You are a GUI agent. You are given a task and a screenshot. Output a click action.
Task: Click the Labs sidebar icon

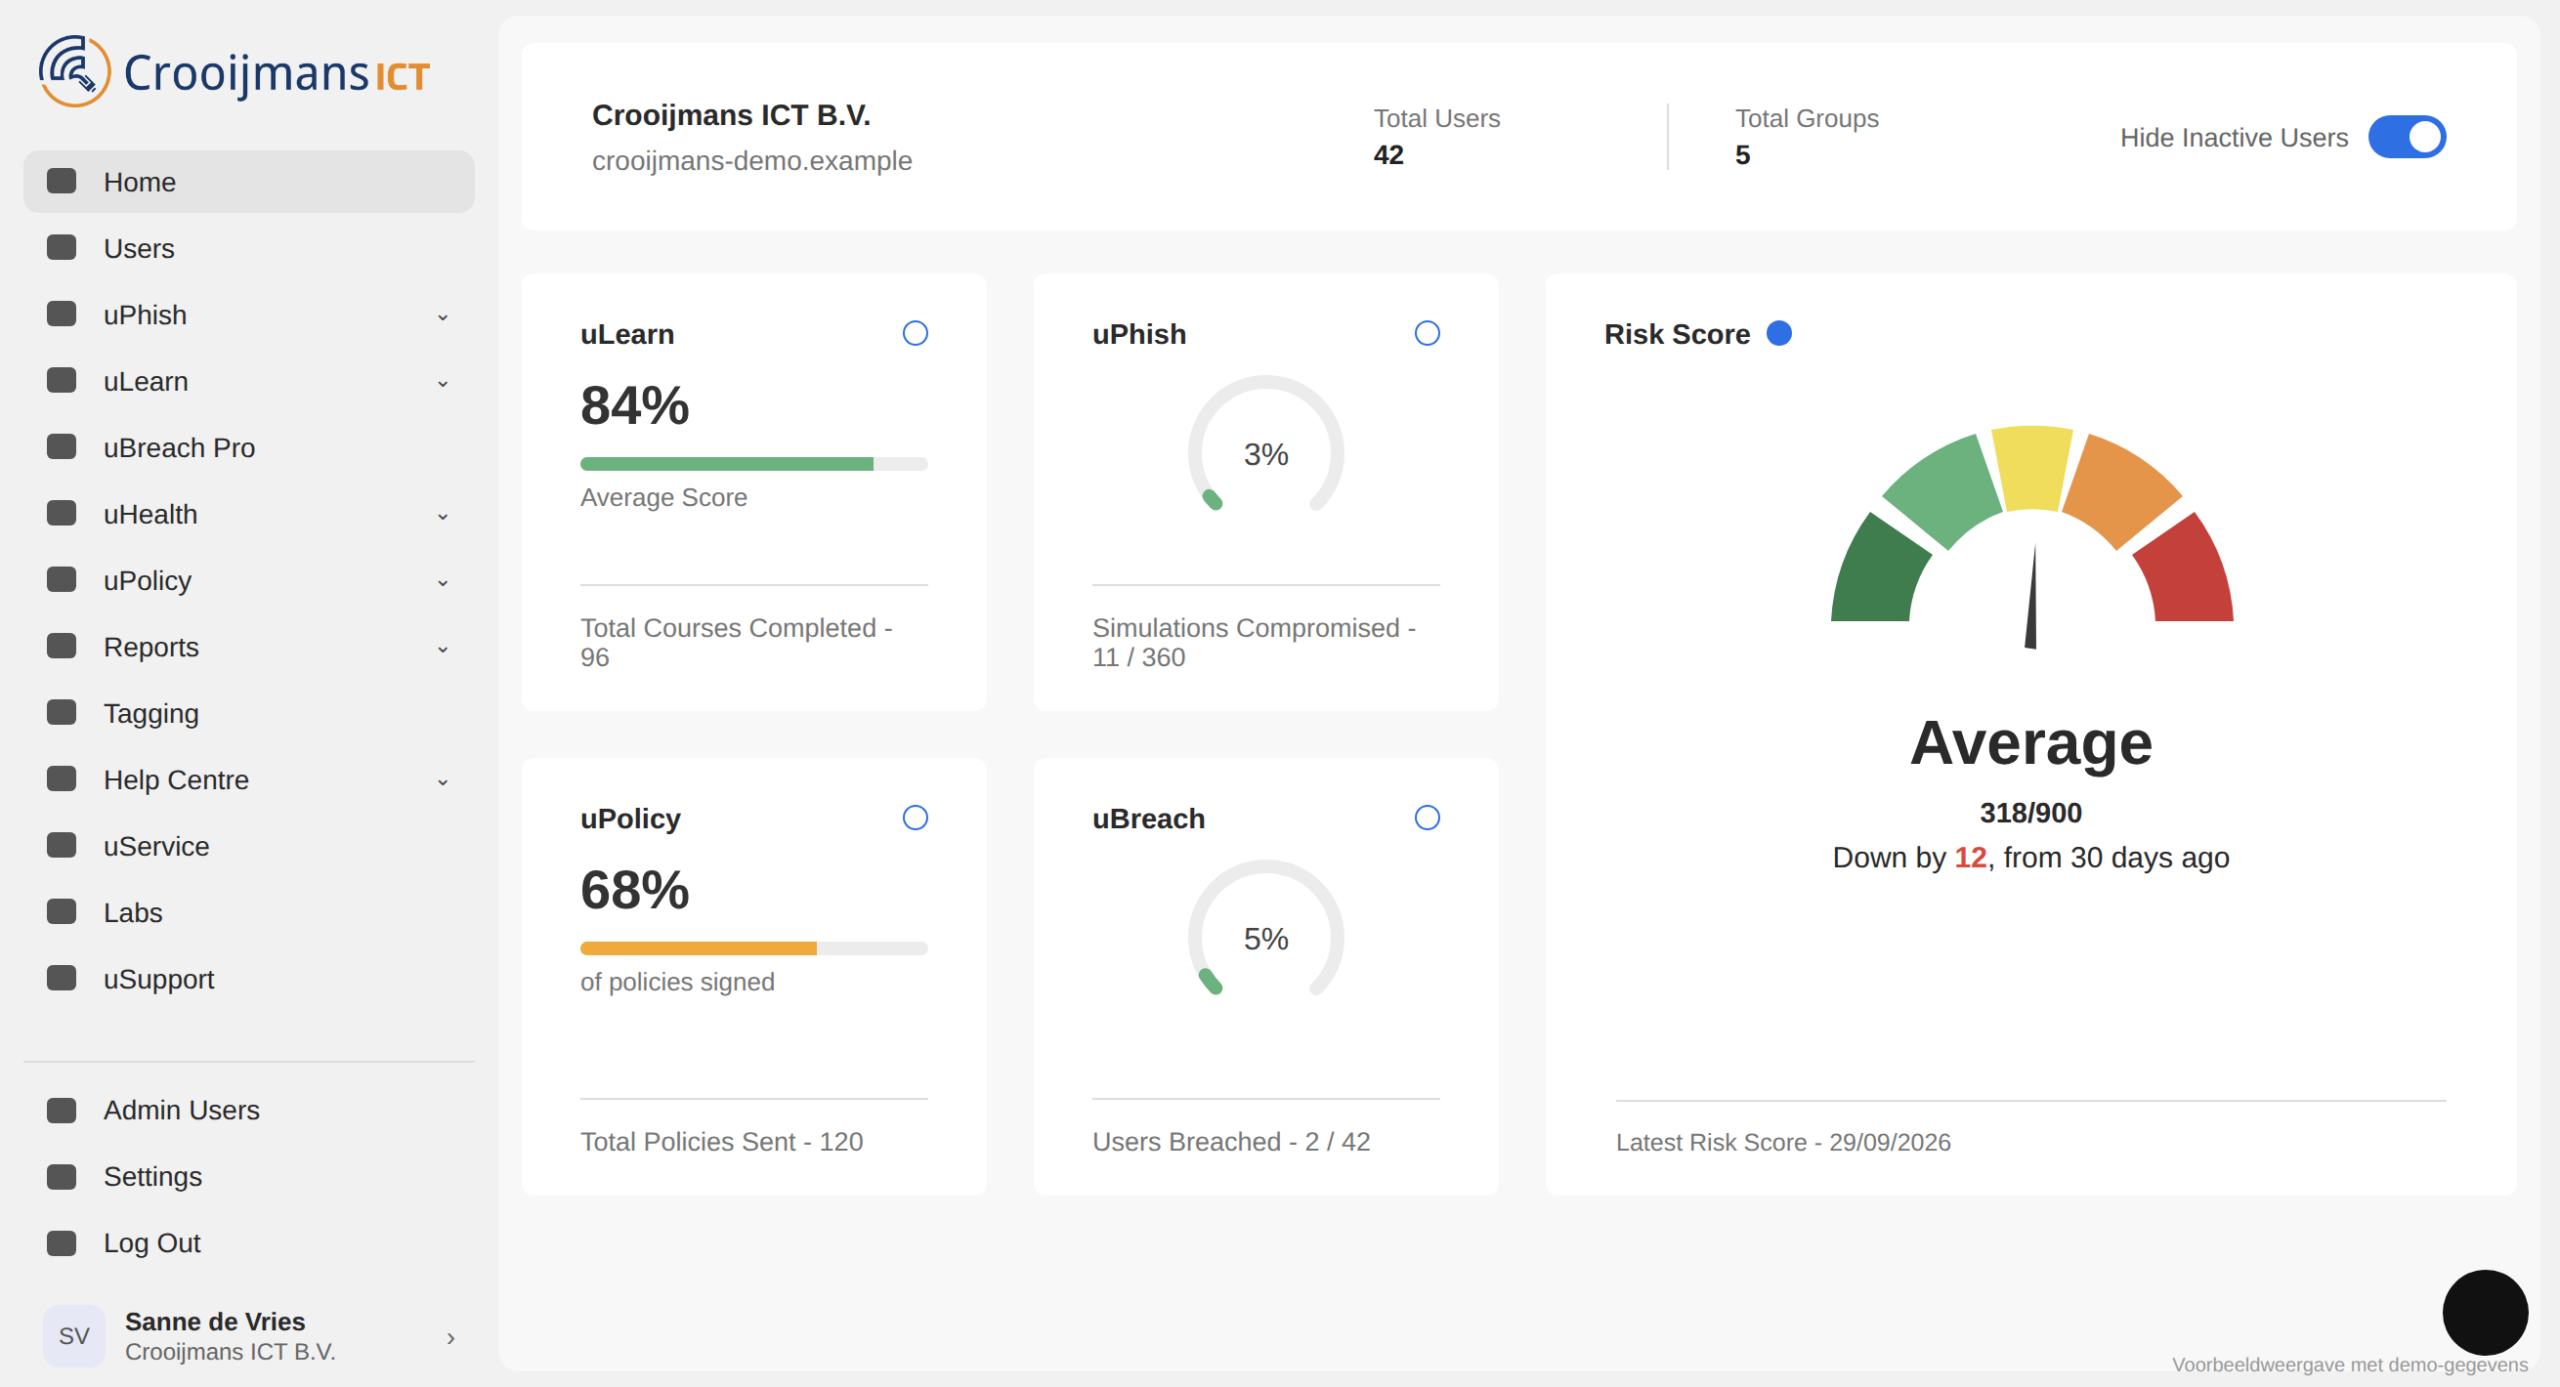click(62, 912)
